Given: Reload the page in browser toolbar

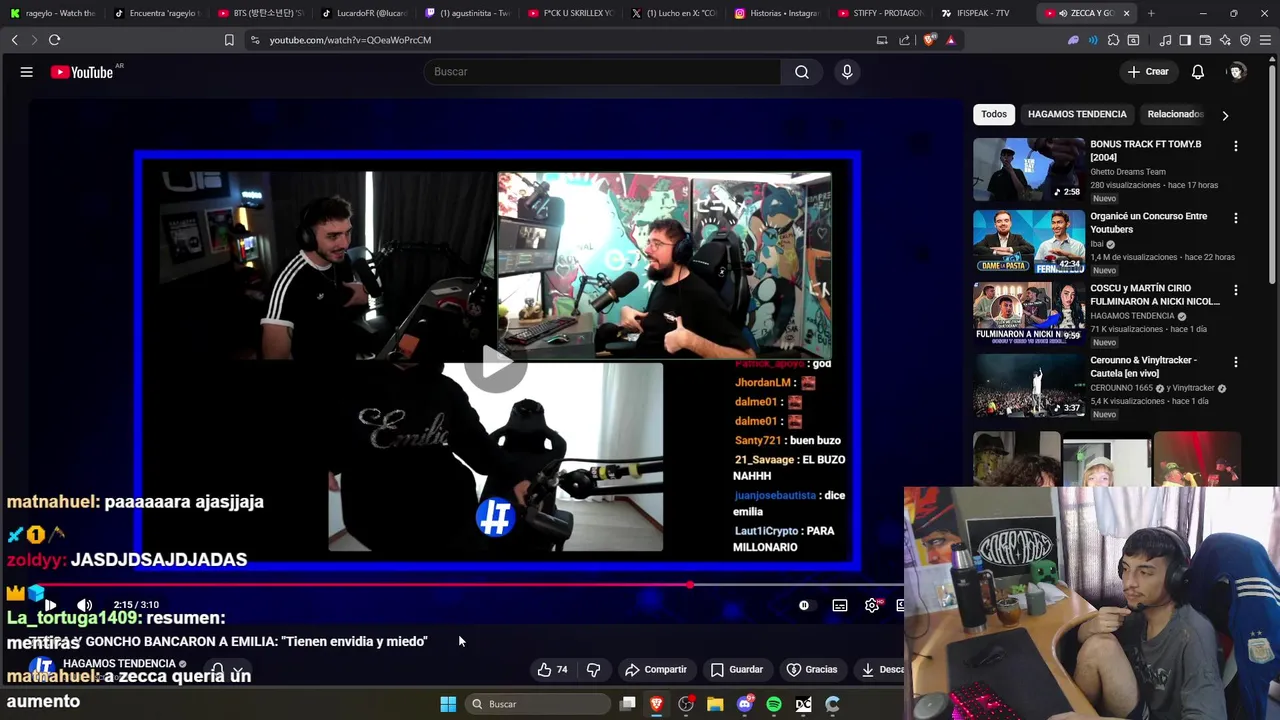Looking at the screenshot, I should 54,40.
